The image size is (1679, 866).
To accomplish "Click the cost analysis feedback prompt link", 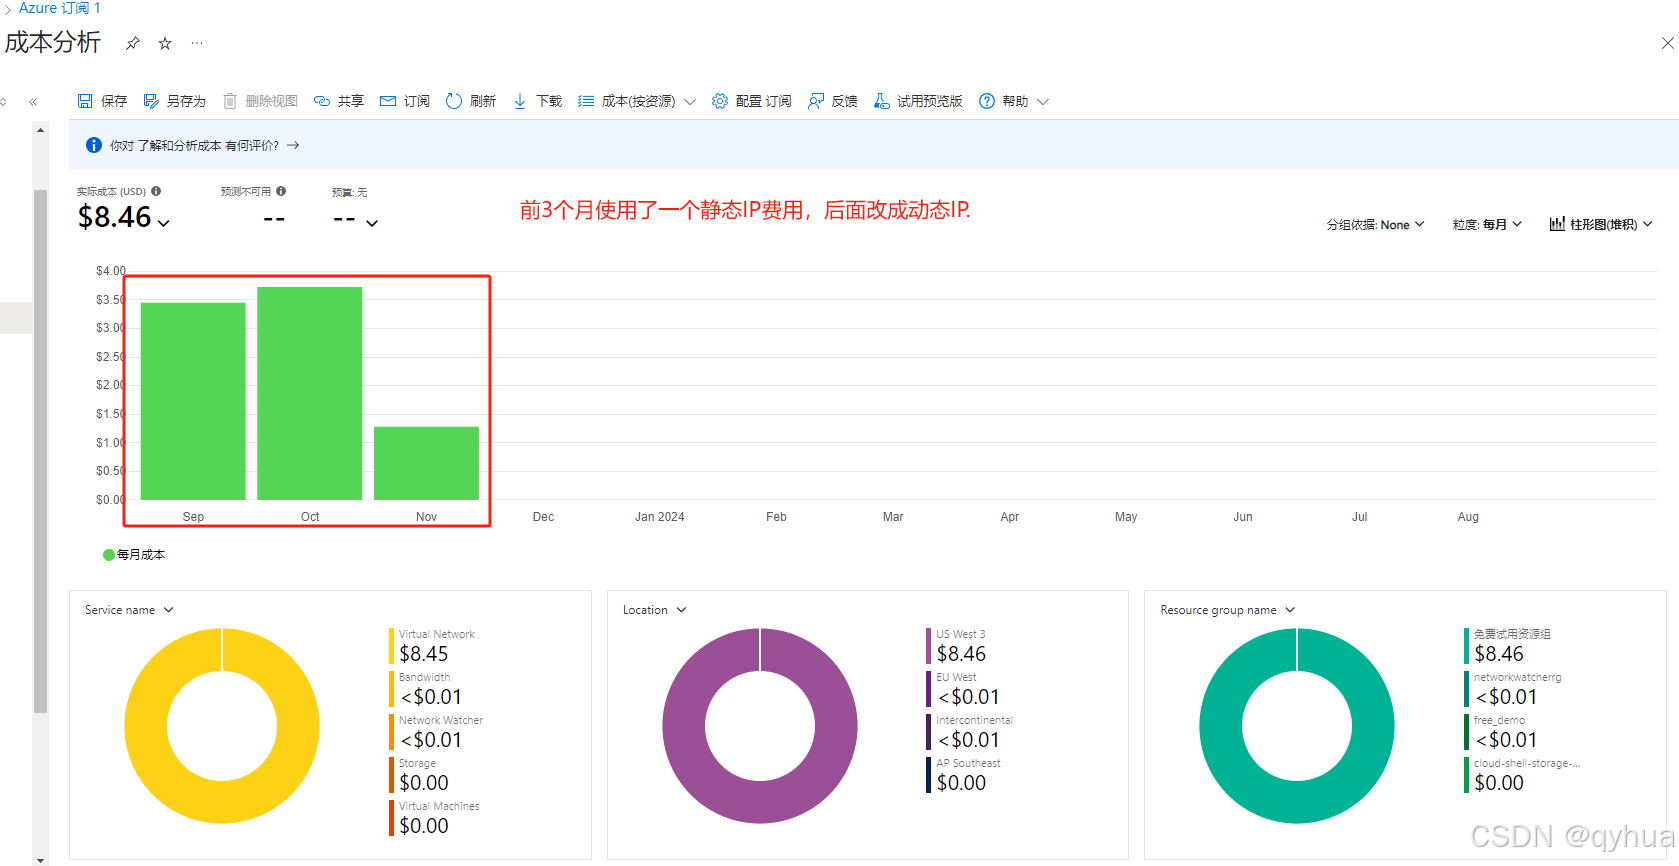I will [x=194, y=146].
